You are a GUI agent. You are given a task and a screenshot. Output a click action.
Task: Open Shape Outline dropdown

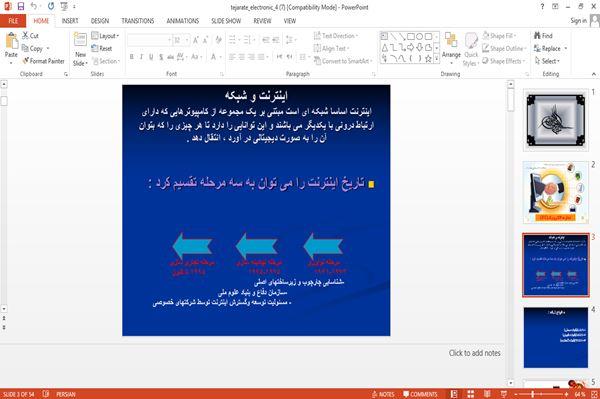(x=504, y=48)
